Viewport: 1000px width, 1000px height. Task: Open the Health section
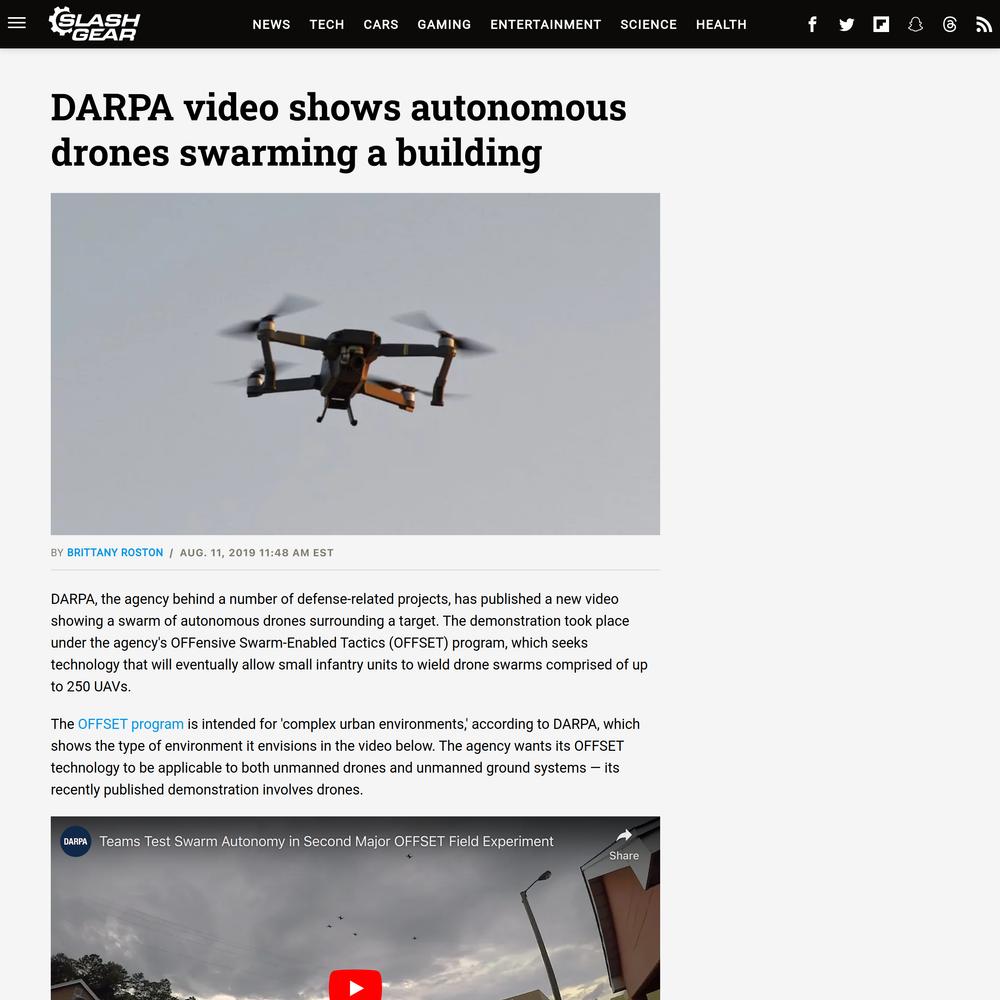pyautogui.click(x=721, y=24)
